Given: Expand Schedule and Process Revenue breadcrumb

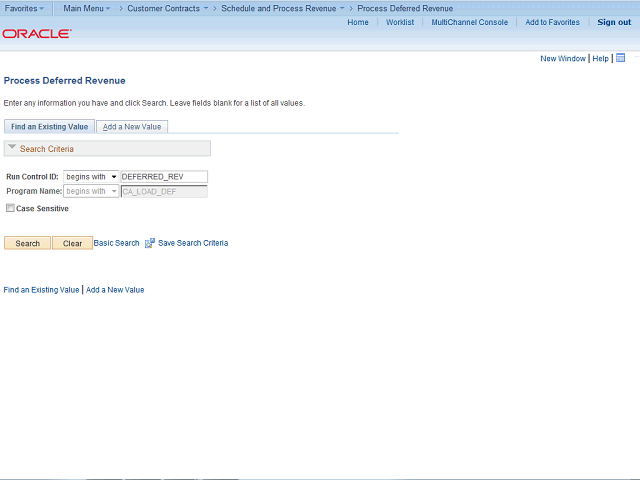Looking at the screenshot, I should 283,8.
